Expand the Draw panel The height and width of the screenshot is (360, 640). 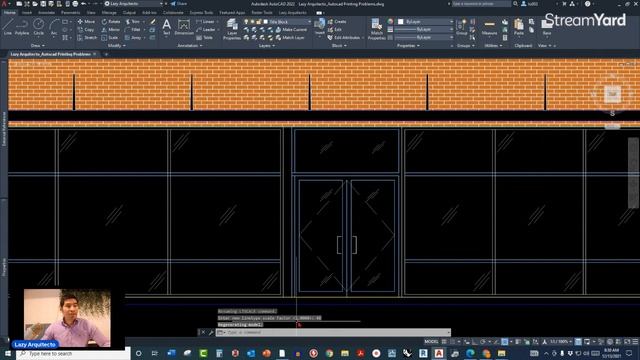click(x=38, y=46)
